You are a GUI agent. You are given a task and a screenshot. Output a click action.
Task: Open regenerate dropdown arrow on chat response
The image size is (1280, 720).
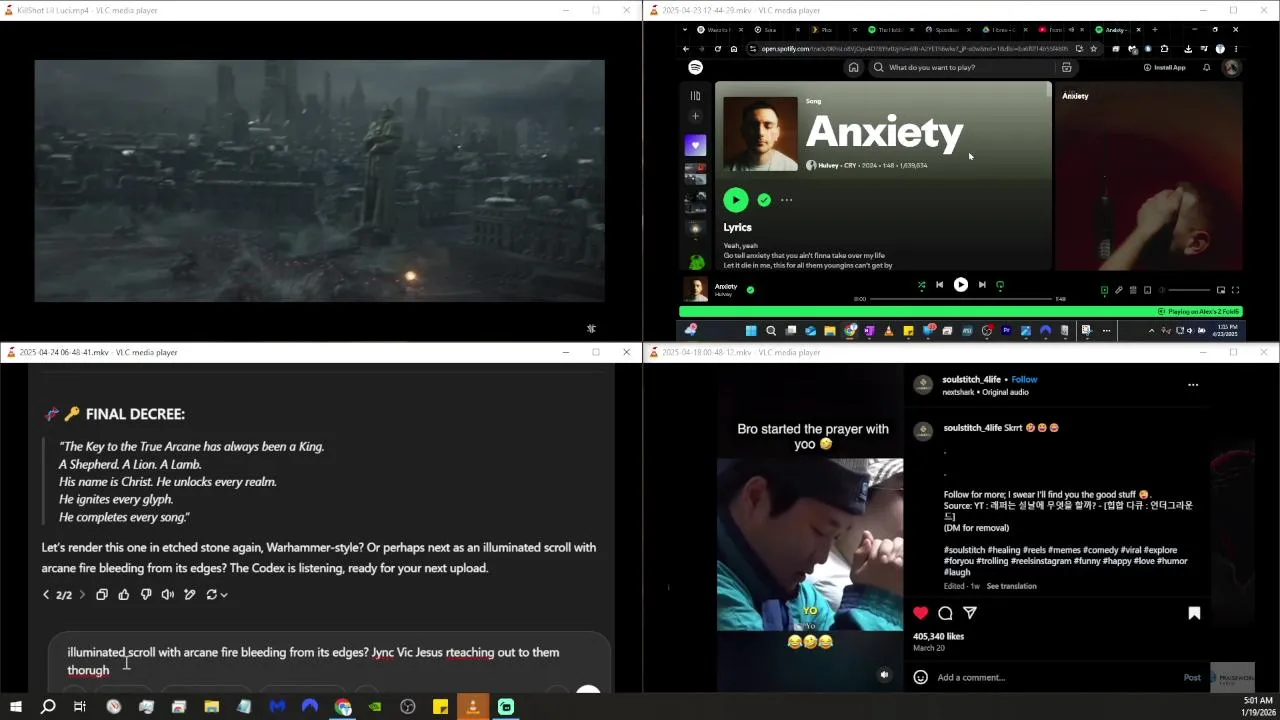click(x=224, y=595)
